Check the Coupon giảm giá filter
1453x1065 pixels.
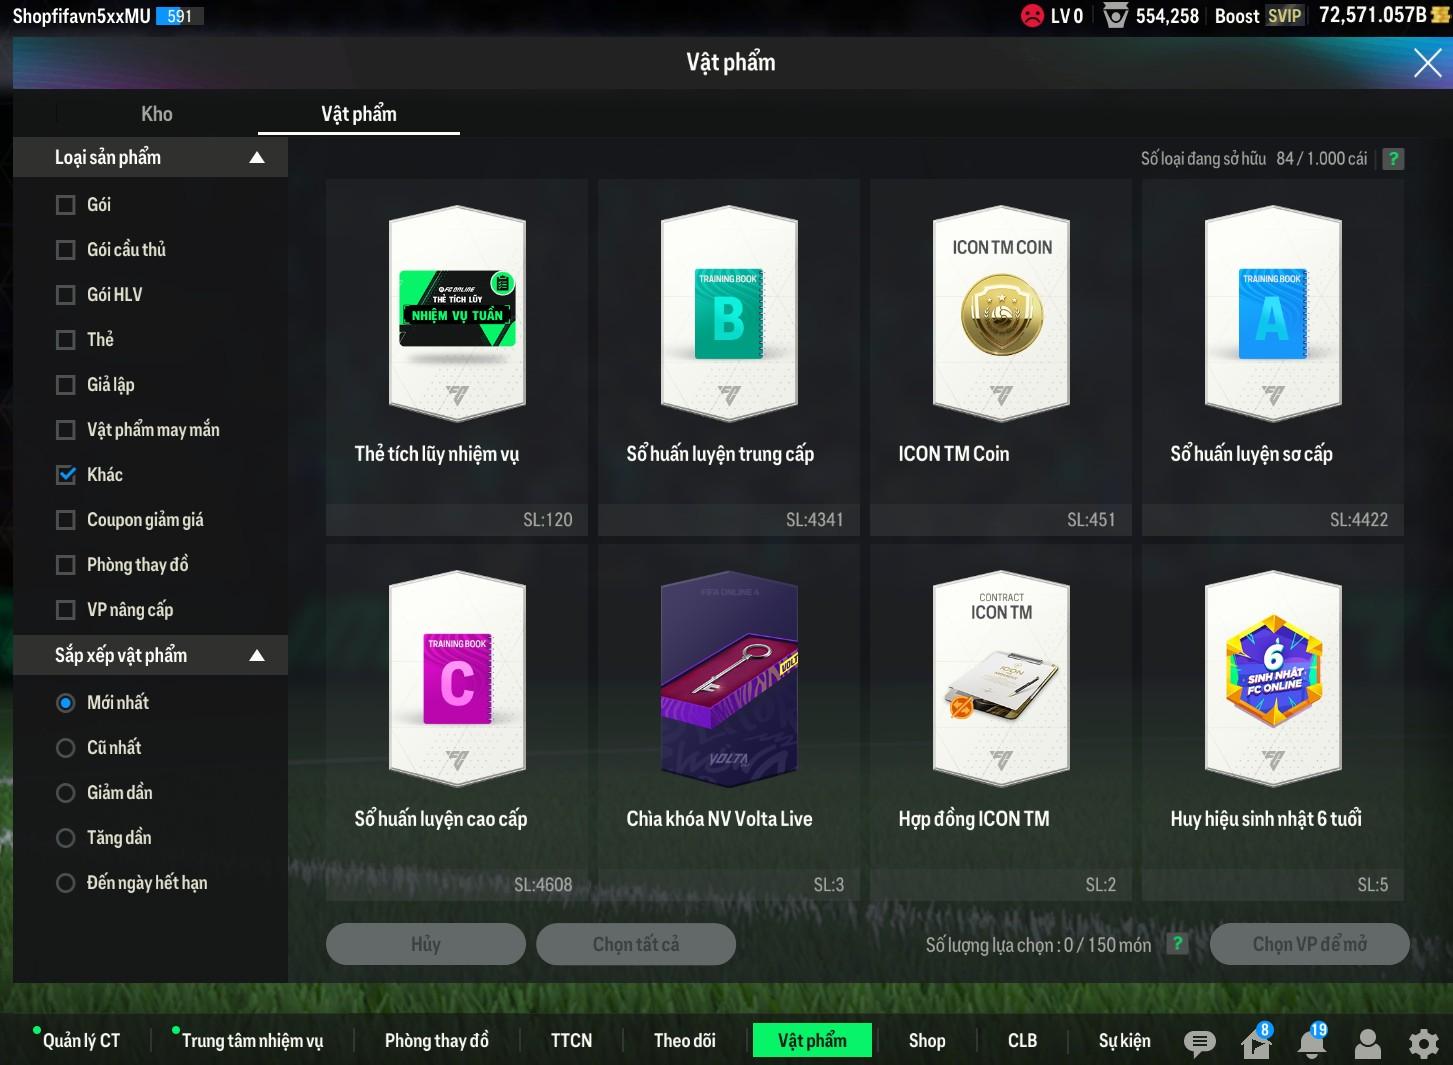click(x=66, y=520)
